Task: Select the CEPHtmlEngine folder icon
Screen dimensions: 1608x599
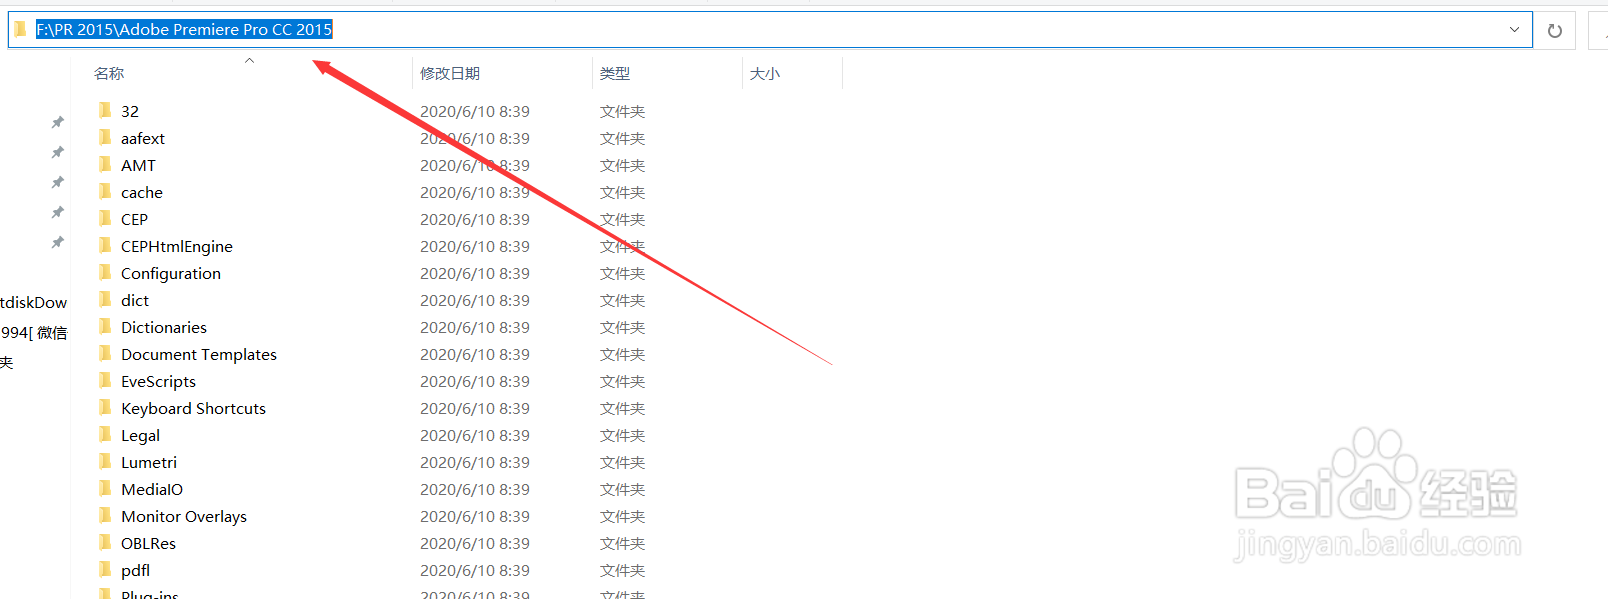Action: [x=105, y=245]
